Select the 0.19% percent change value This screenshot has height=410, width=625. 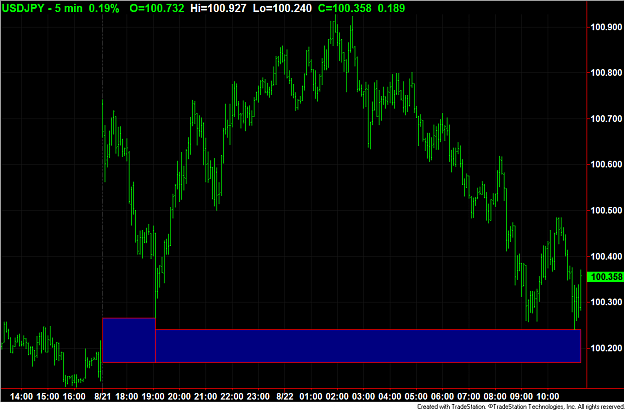point(104,8)
